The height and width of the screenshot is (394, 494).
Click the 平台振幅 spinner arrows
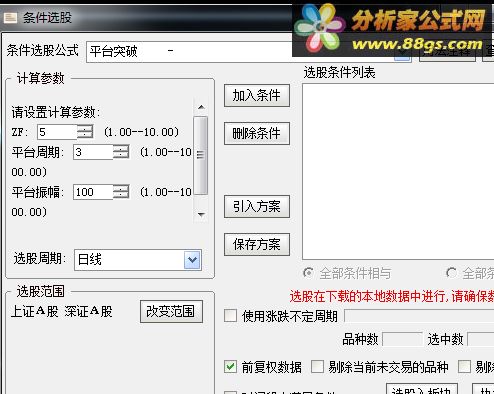(x=121, y=192)
